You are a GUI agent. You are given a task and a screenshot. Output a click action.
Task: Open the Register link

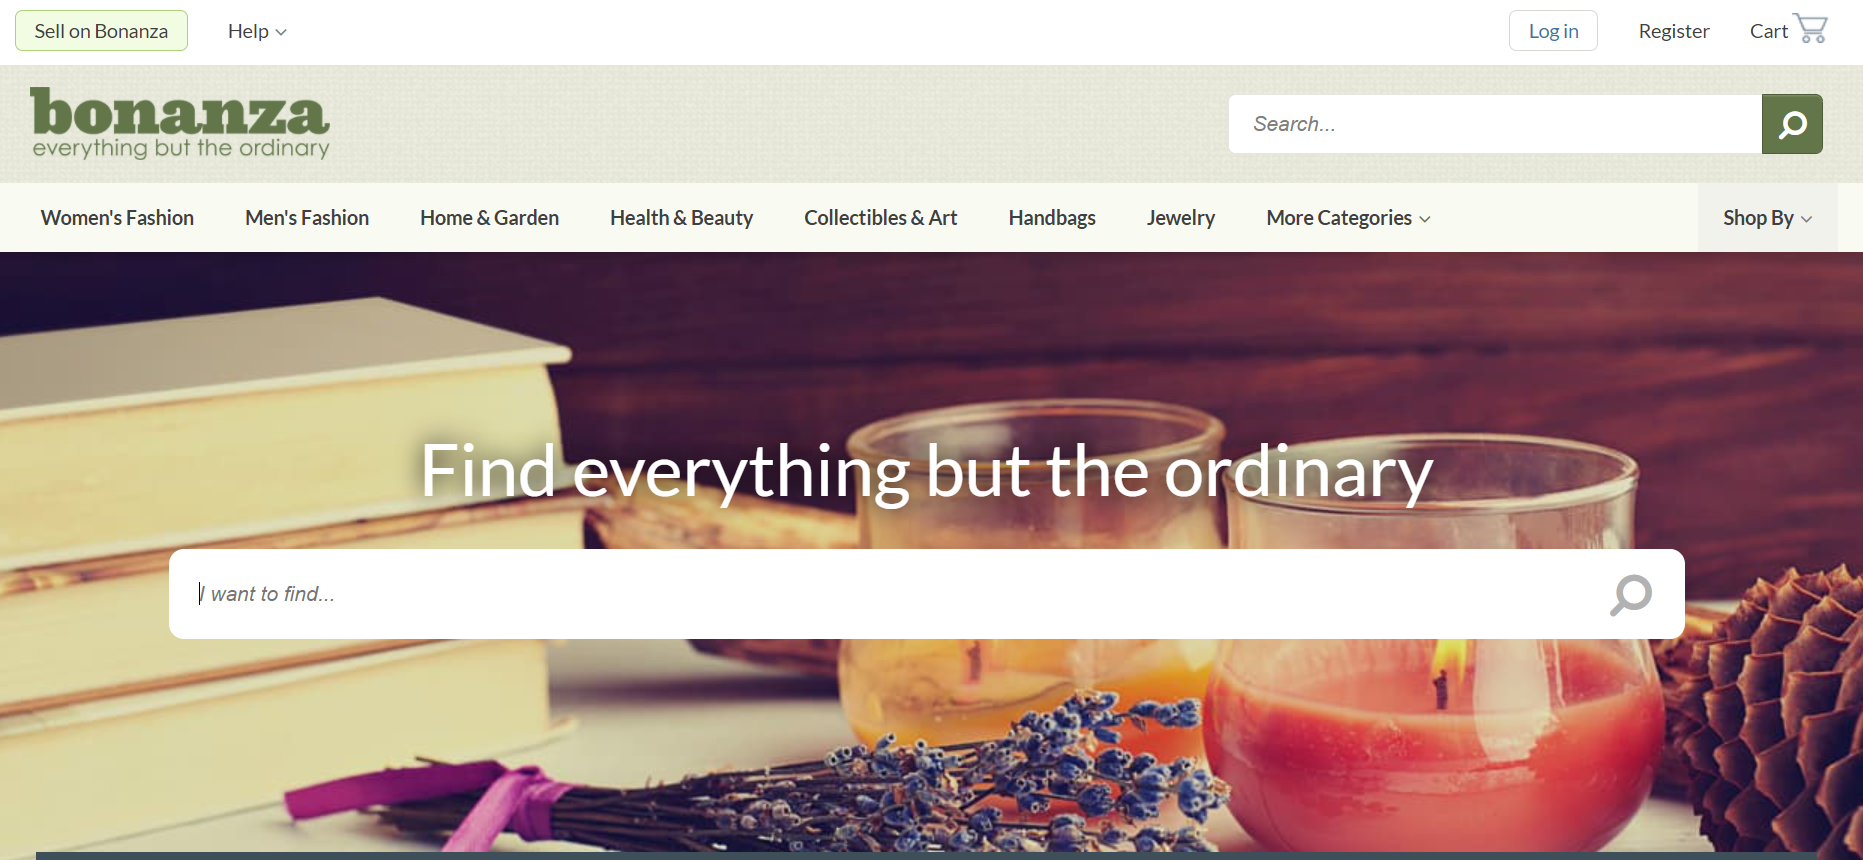(x=1674, y=31)
